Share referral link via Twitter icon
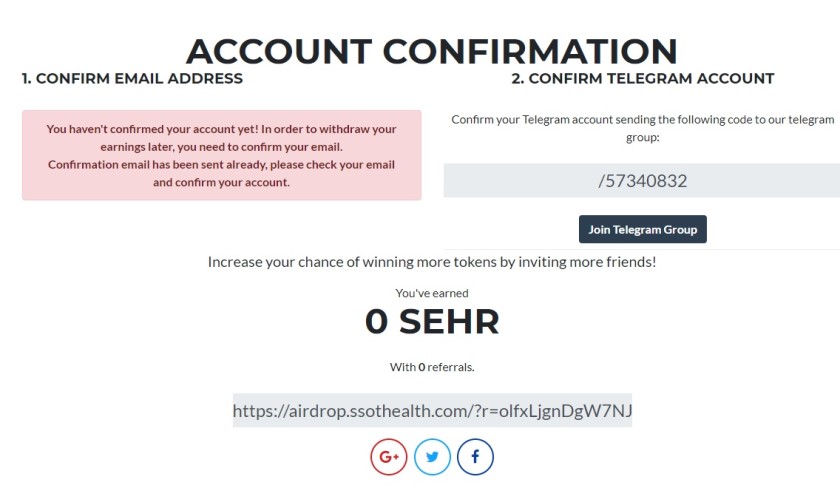The image size is (840, 488). tap(432, 457)
